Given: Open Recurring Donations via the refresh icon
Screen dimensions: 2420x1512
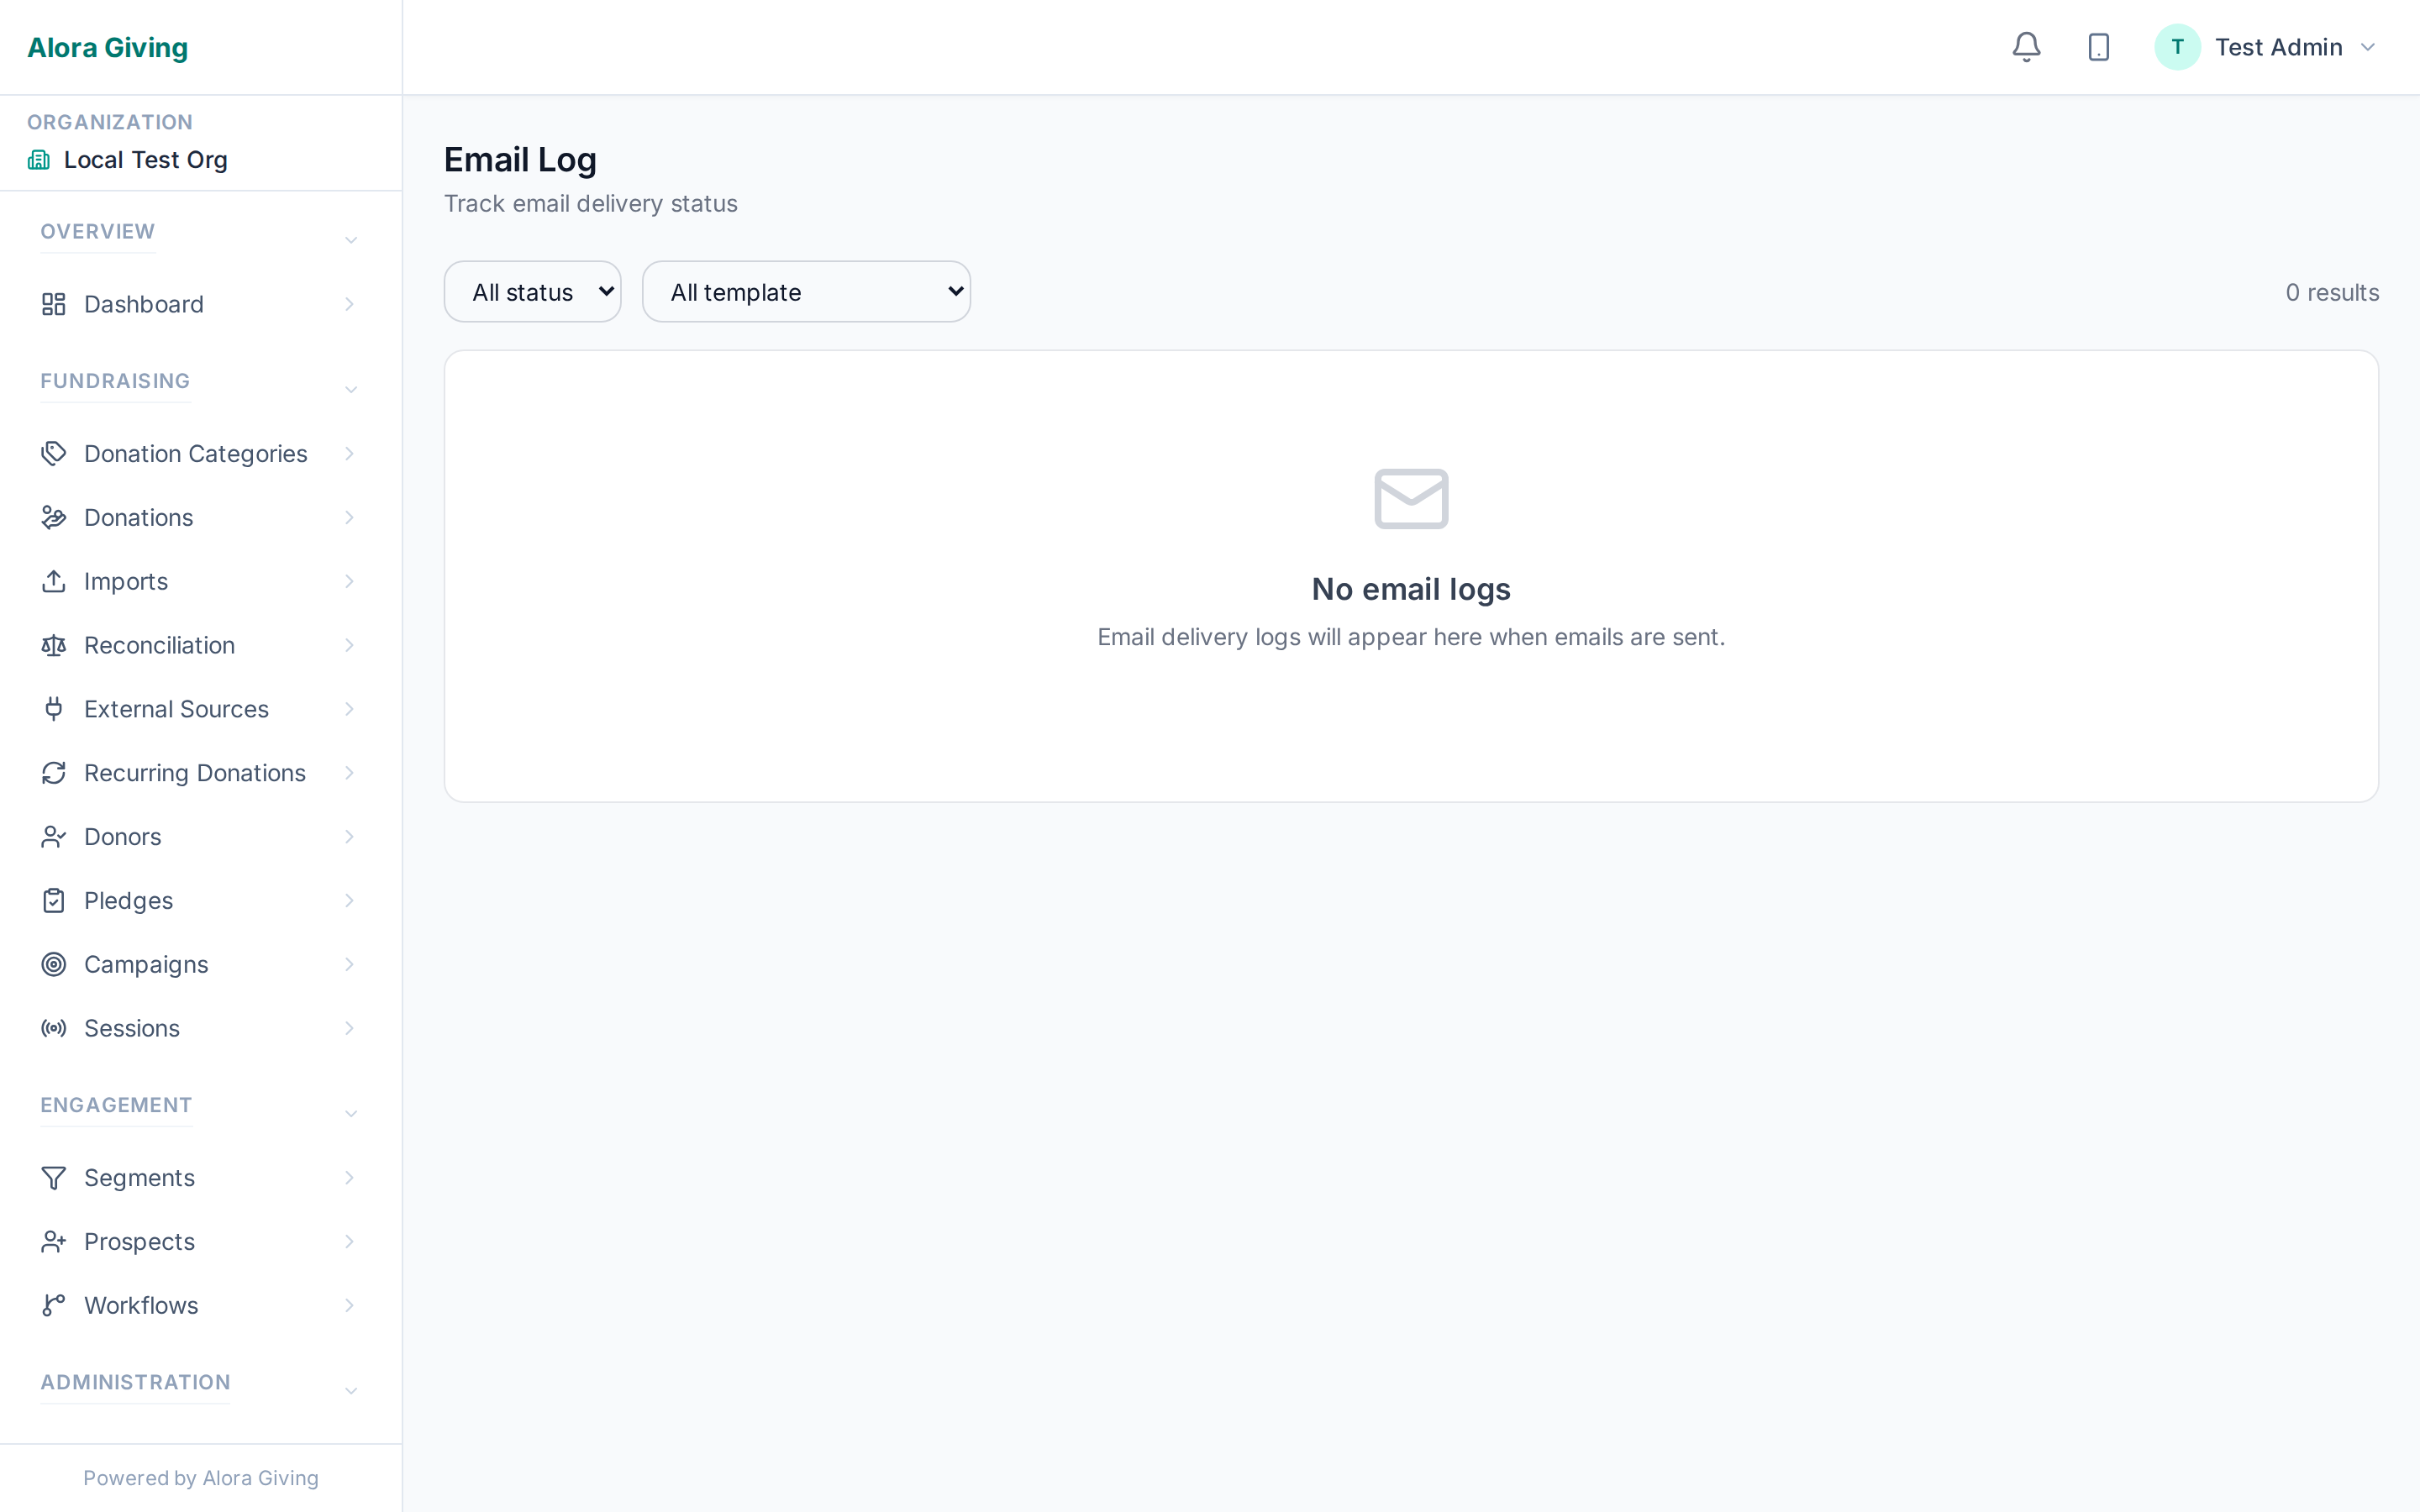Looking at the screenshot, I should [x=54, y=772].
